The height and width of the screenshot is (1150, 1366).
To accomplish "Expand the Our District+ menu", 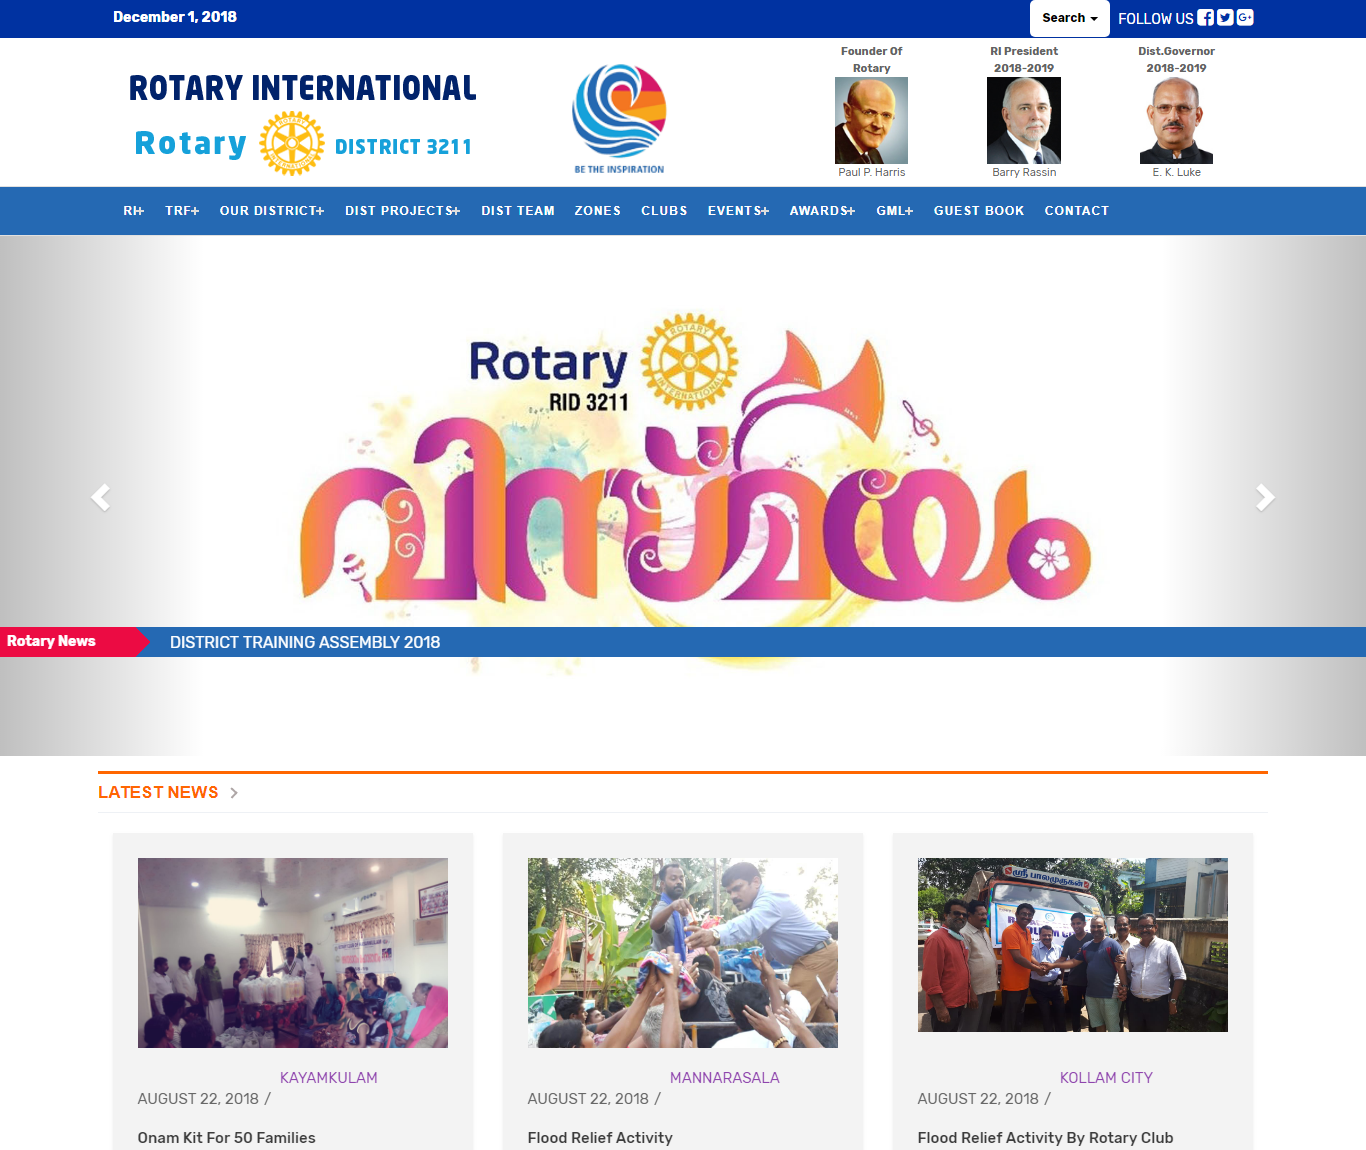I will click(272, 211).
